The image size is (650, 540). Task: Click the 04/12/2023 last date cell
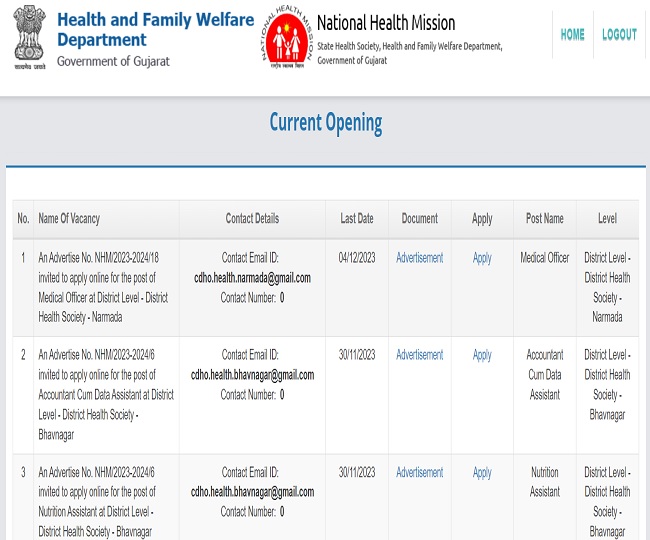[x=357, y=258]
